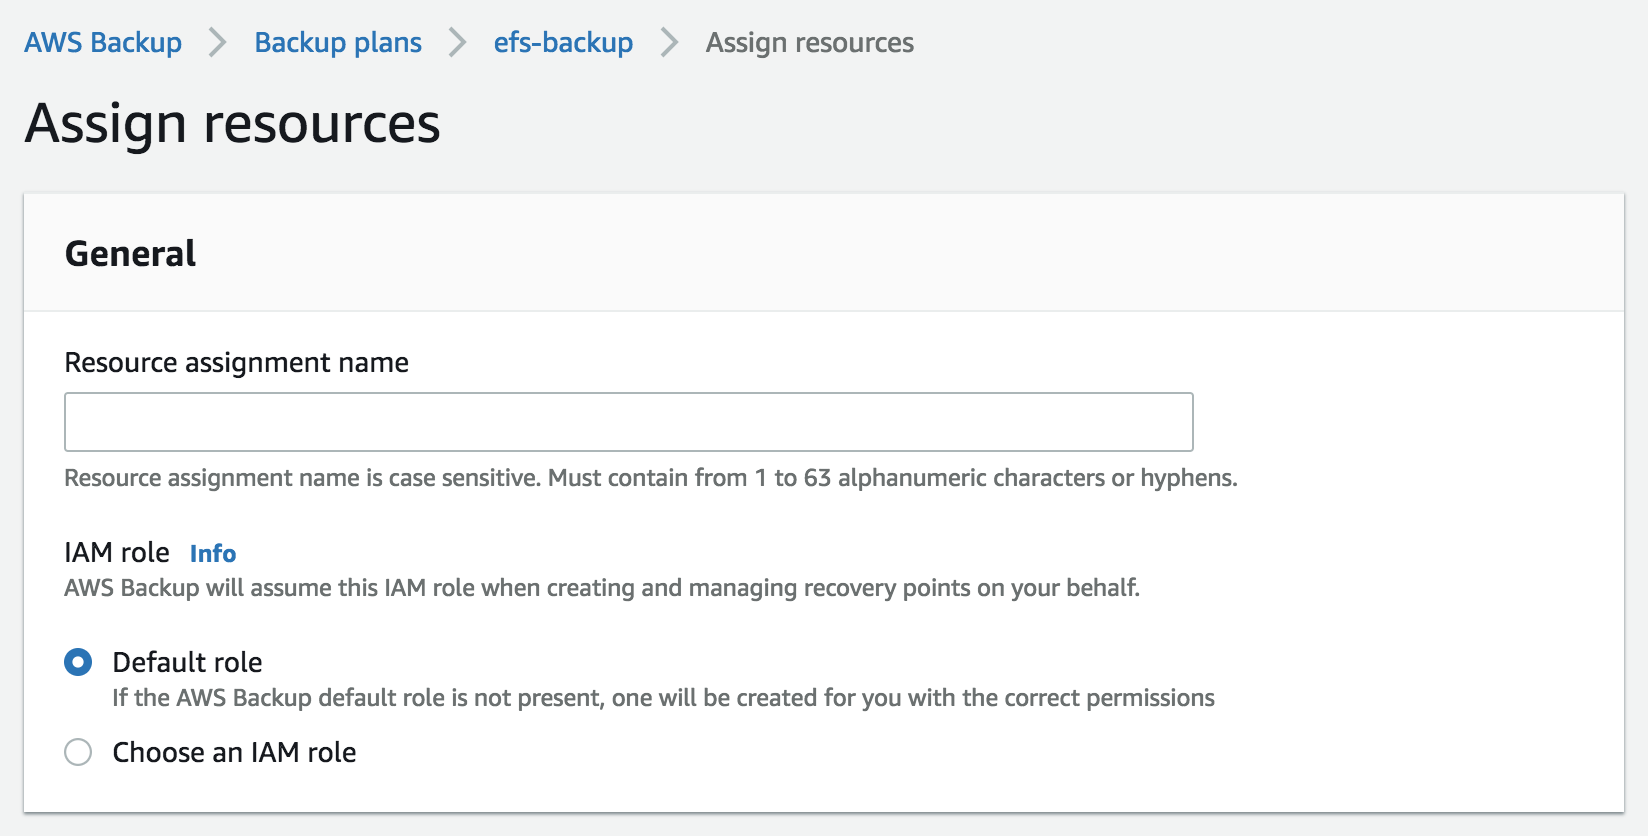The image size is (1648, 836).
Task: Click the Assign resources breadcrumb item
Action: coord(809,43)
